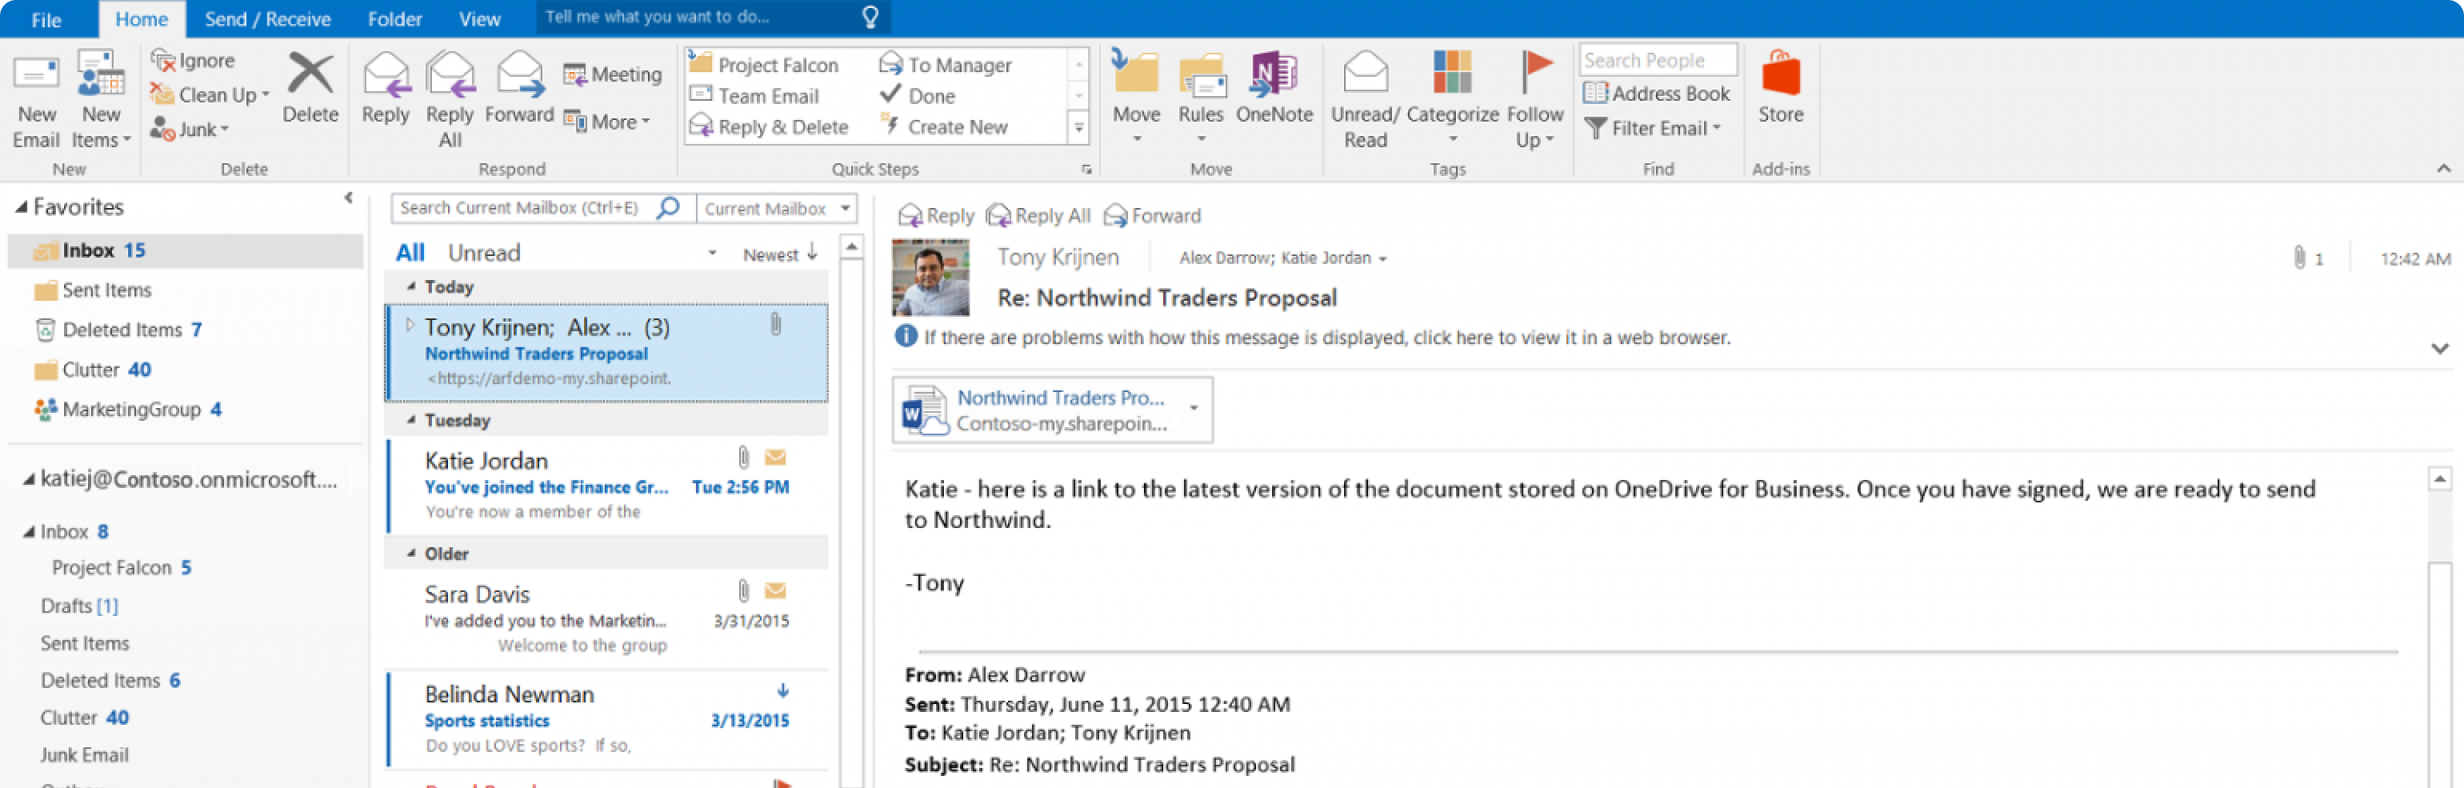Click Tony Krijnen's sender photo
This screenshot has height=788, width=2464.
(930, 277)
